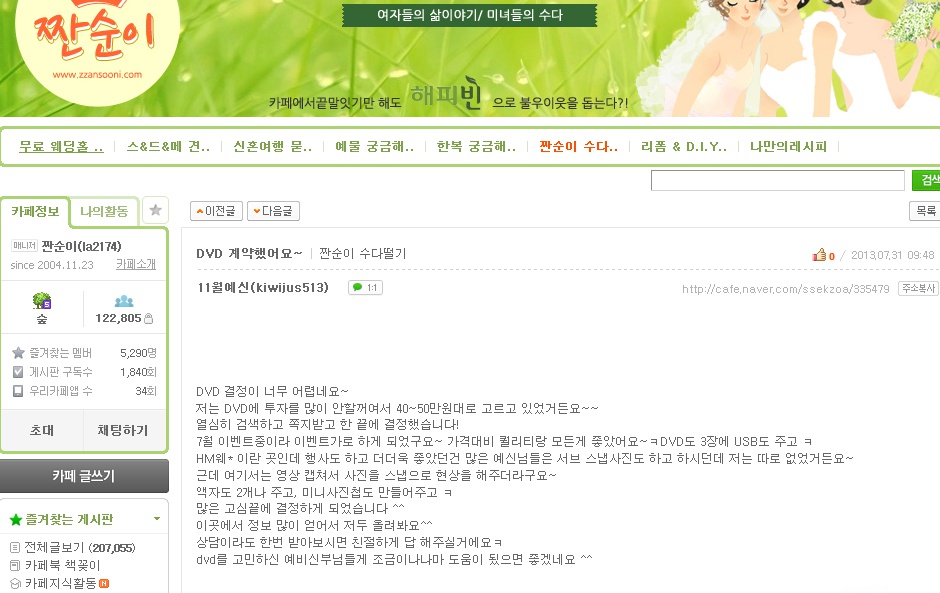Click the 카페소개 link
940x593 pixels.
[x=136, y=264]
